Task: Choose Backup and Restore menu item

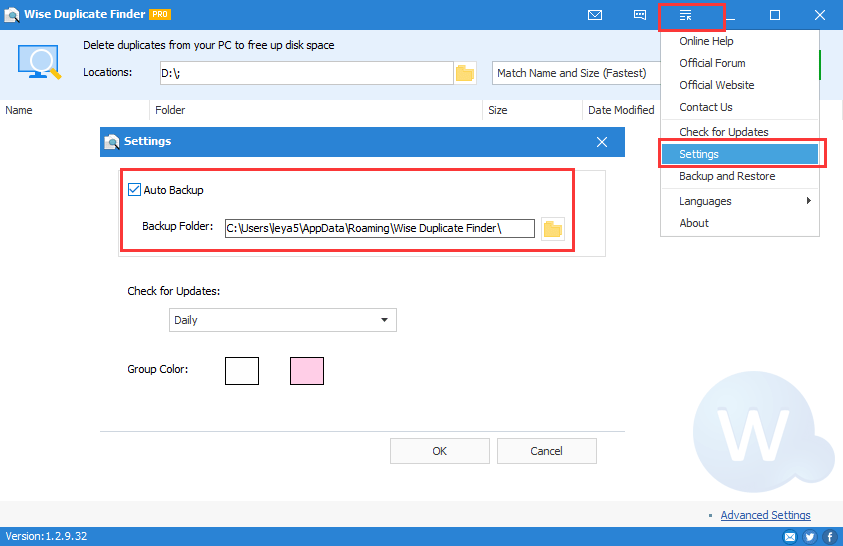Action: tap(740, 176)
